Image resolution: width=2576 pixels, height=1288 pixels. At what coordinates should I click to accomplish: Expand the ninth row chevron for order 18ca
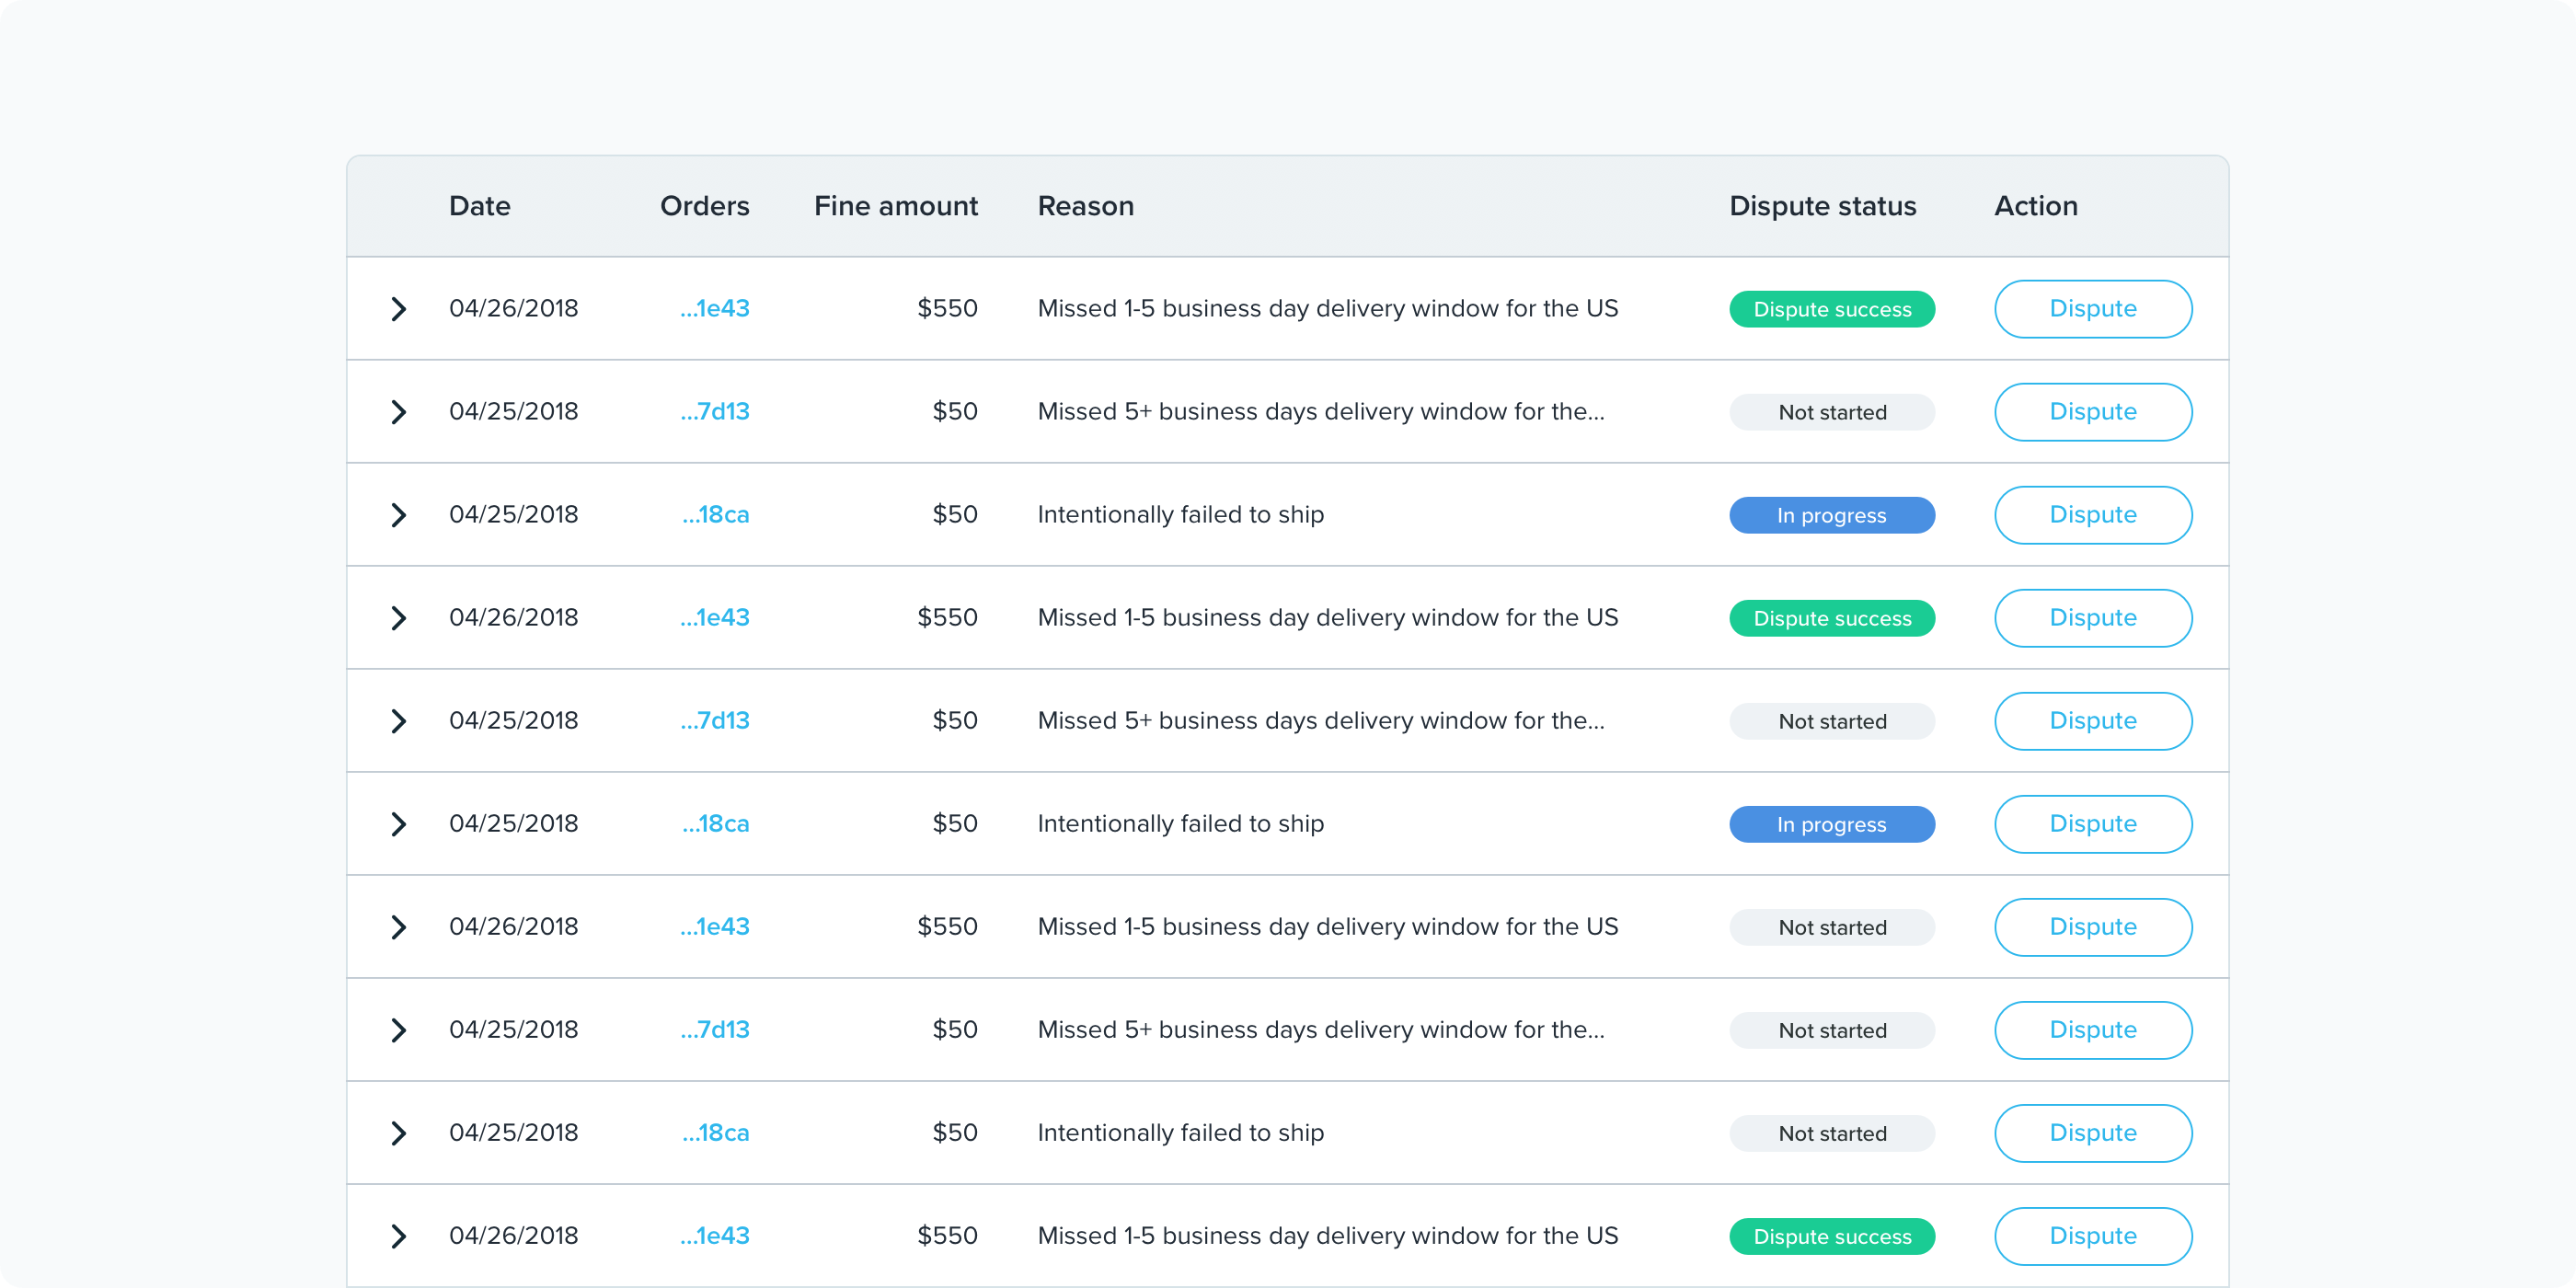coord(398,1133)
